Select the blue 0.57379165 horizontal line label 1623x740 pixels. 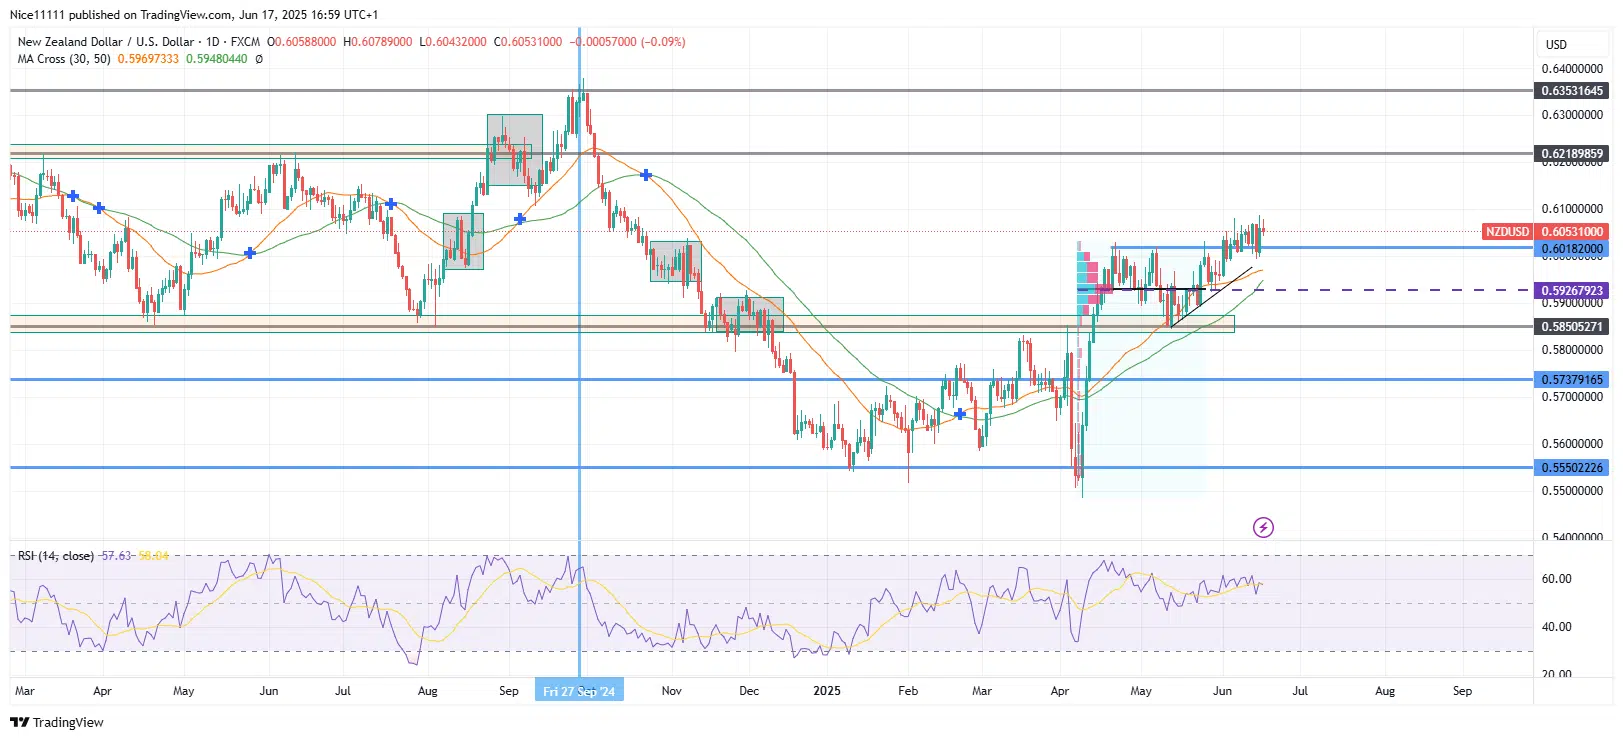[x=1571, y=380]
